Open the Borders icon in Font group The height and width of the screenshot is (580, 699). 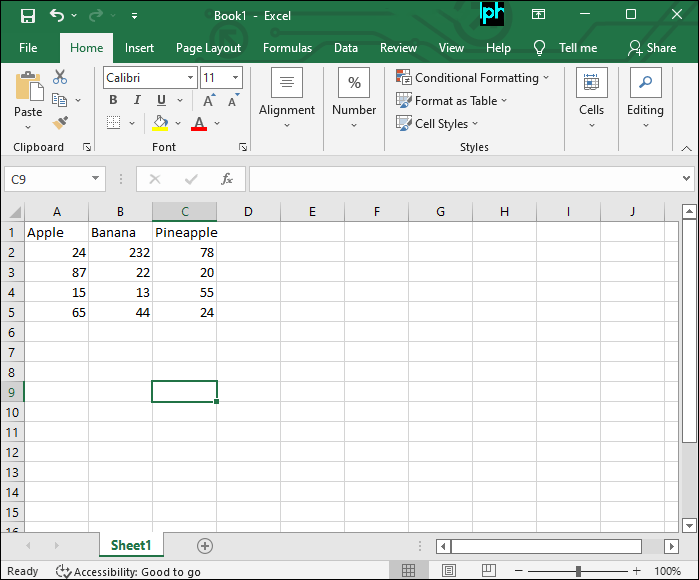click(113, 123)
